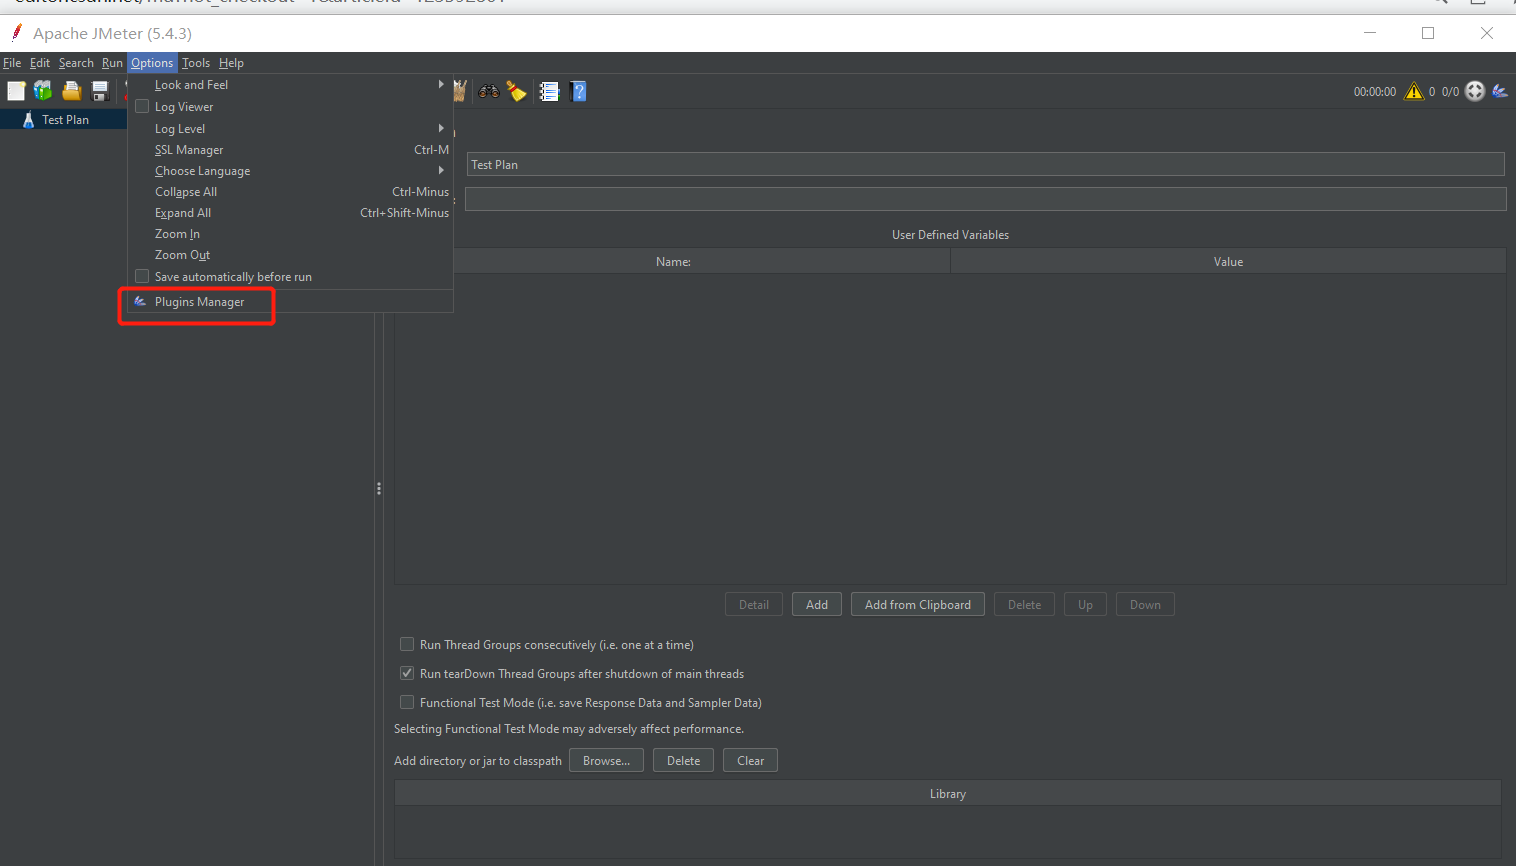Image resolution: width=1516 pixels, height=866 pixels.
Task: Click the Browse... classpath button
Action: tap(606, 760)
